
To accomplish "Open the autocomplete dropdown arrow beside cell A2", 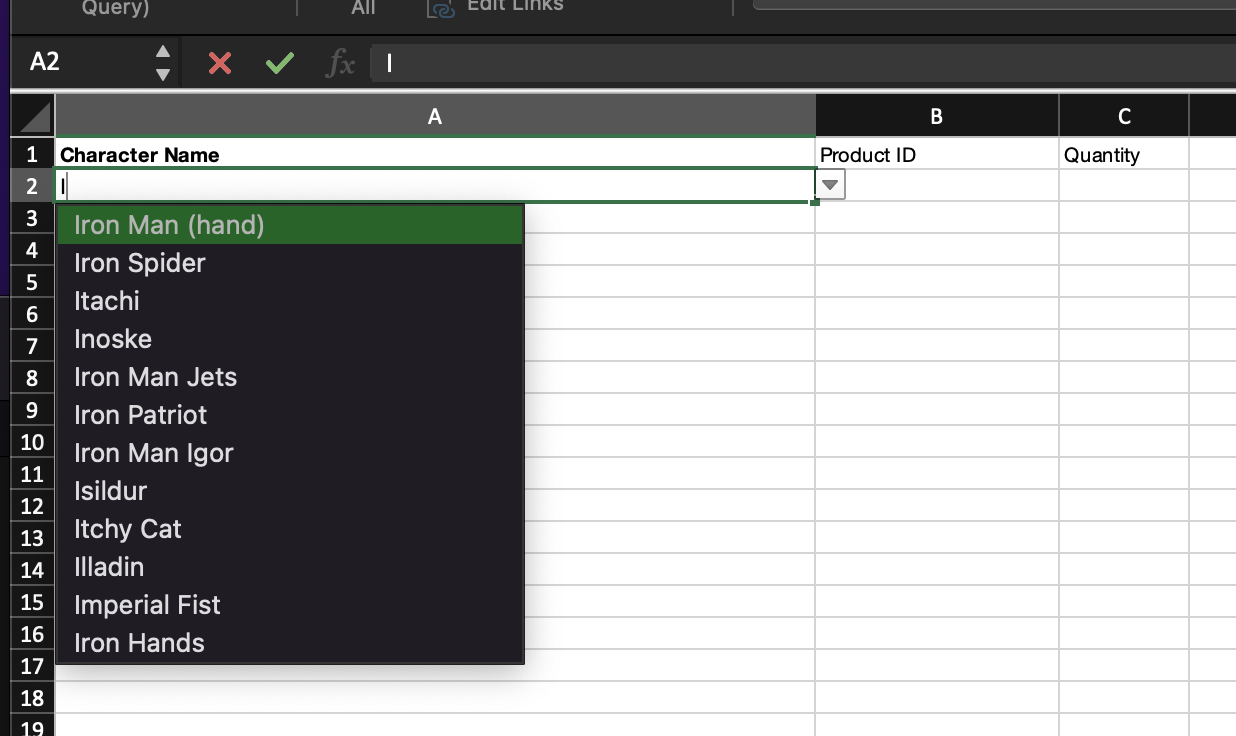I will [829, 184].
